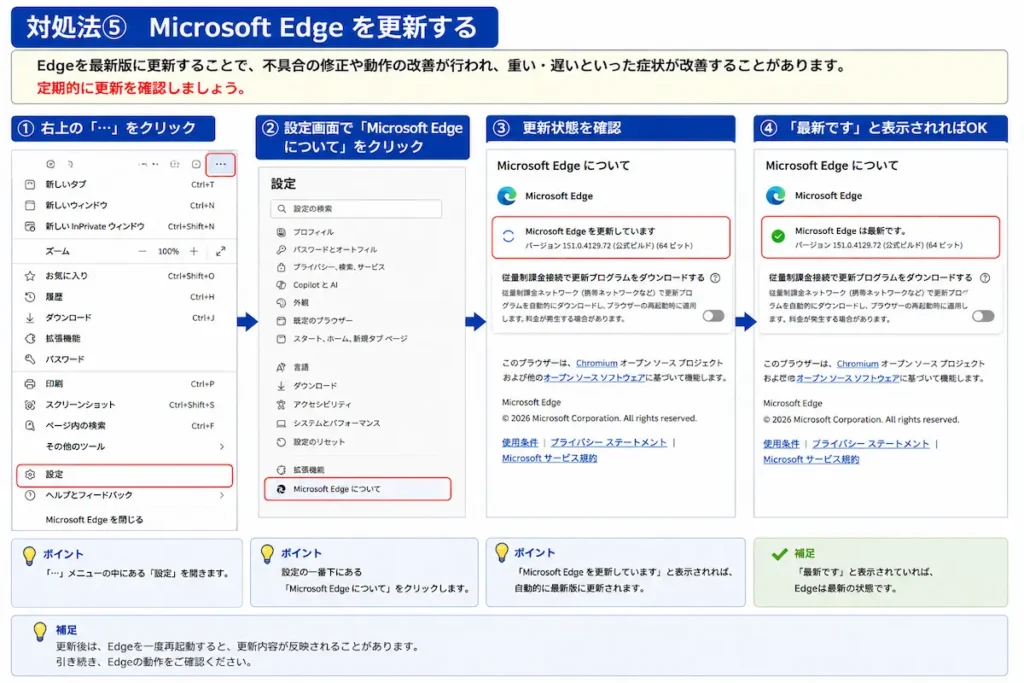Open オープンソースソフトウェア link in step ③ panel
This screenshot has width=1024, height=683.
pos(594,377)
